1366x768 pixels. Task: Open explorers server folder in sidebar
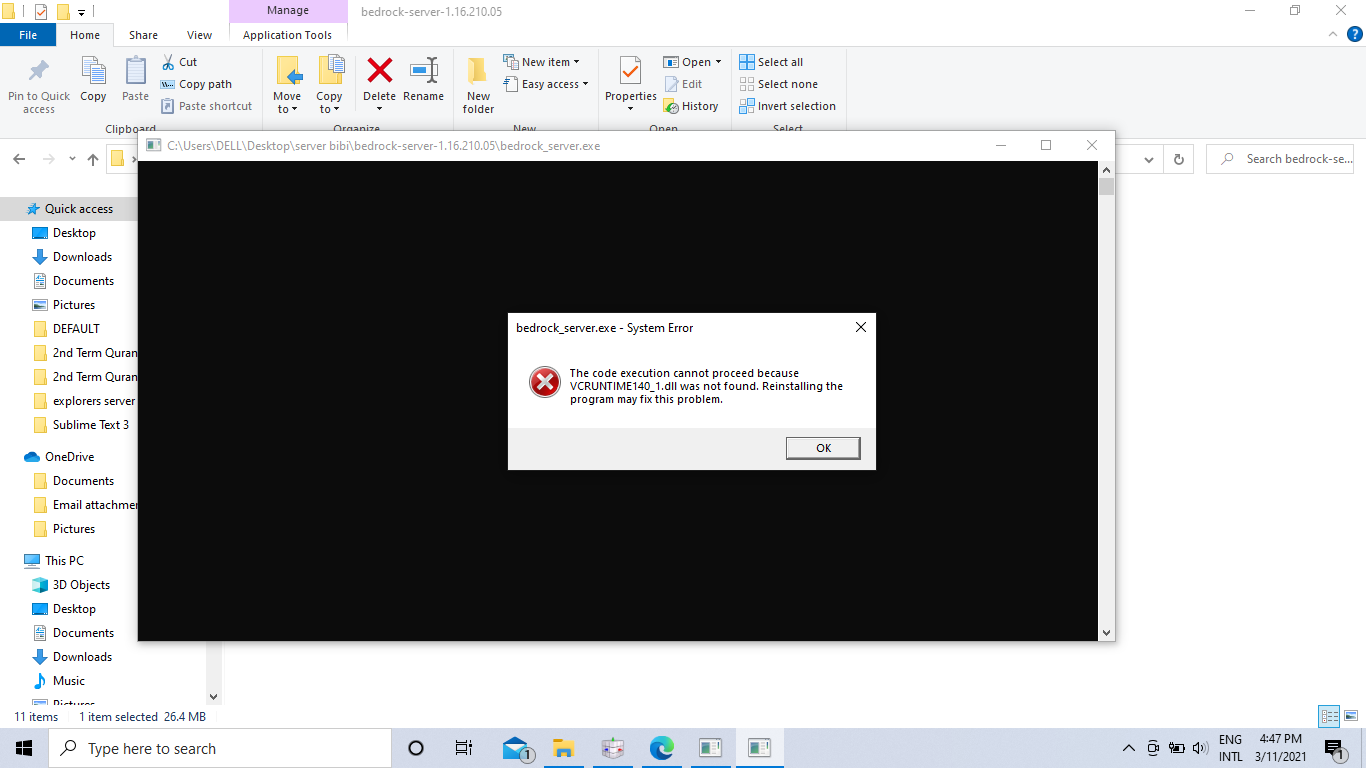tap(94, 401)
